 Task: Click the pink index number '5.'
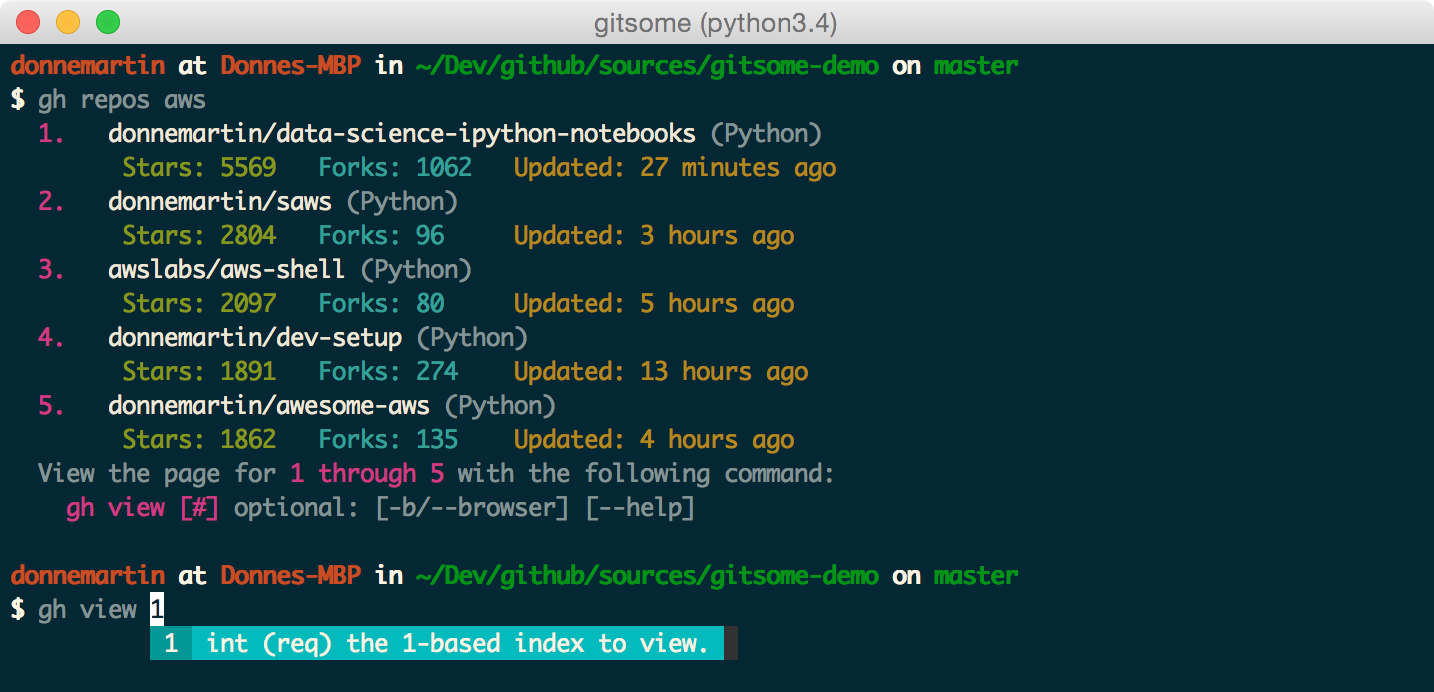click(52, 405)
